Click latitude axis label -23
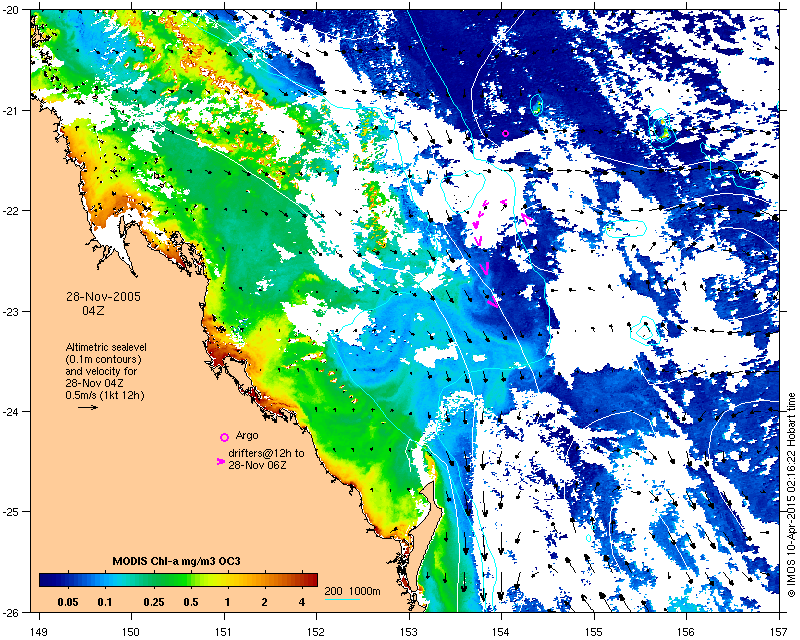This screenshot has height=640, width=800. pyautogui.click(x=12, y=311)
